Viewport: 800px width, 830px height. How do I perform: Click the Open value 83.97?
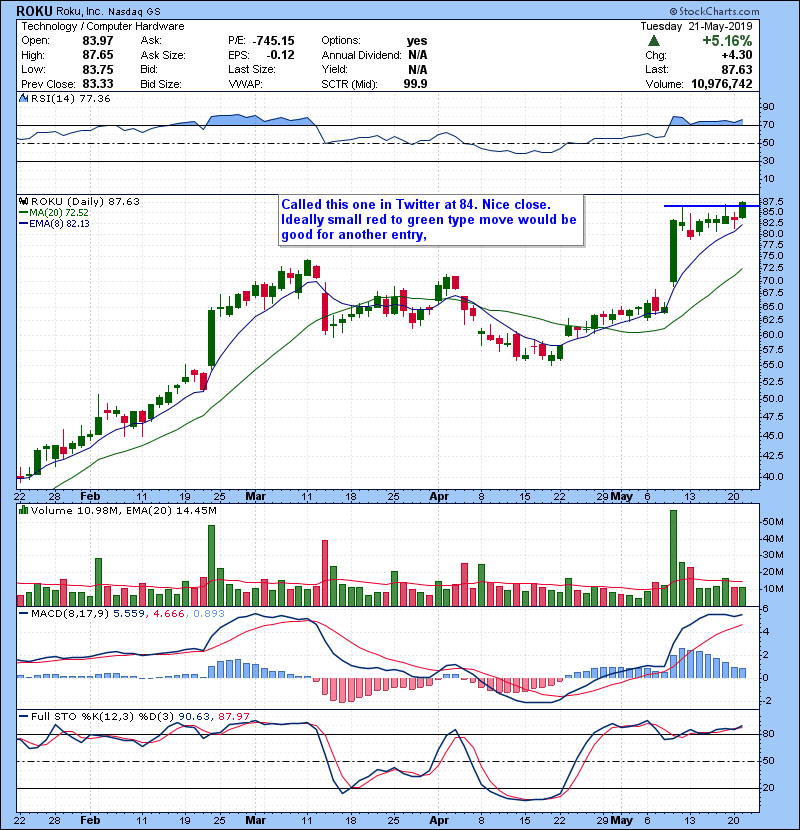[98, 41]
